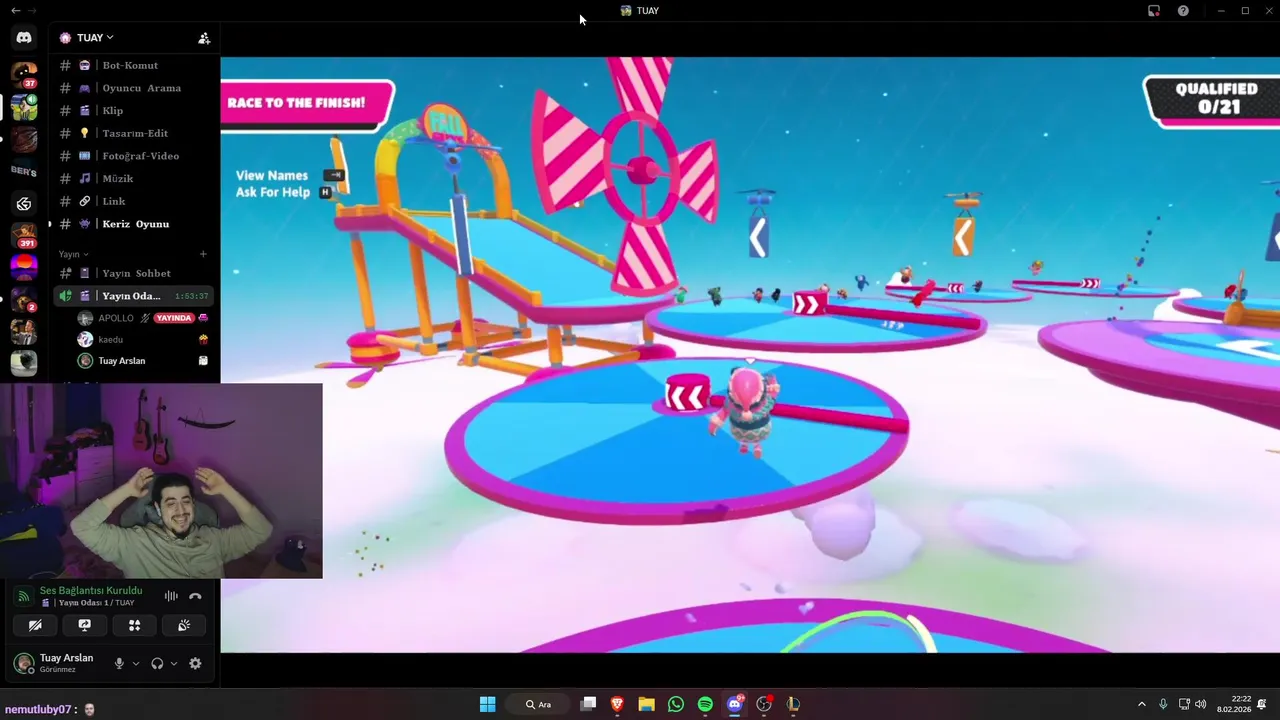Image resolution: width=1280 pixels, height=720 pixels.
Task: Open notification bell in system tray
Action: click(1263, 704)
